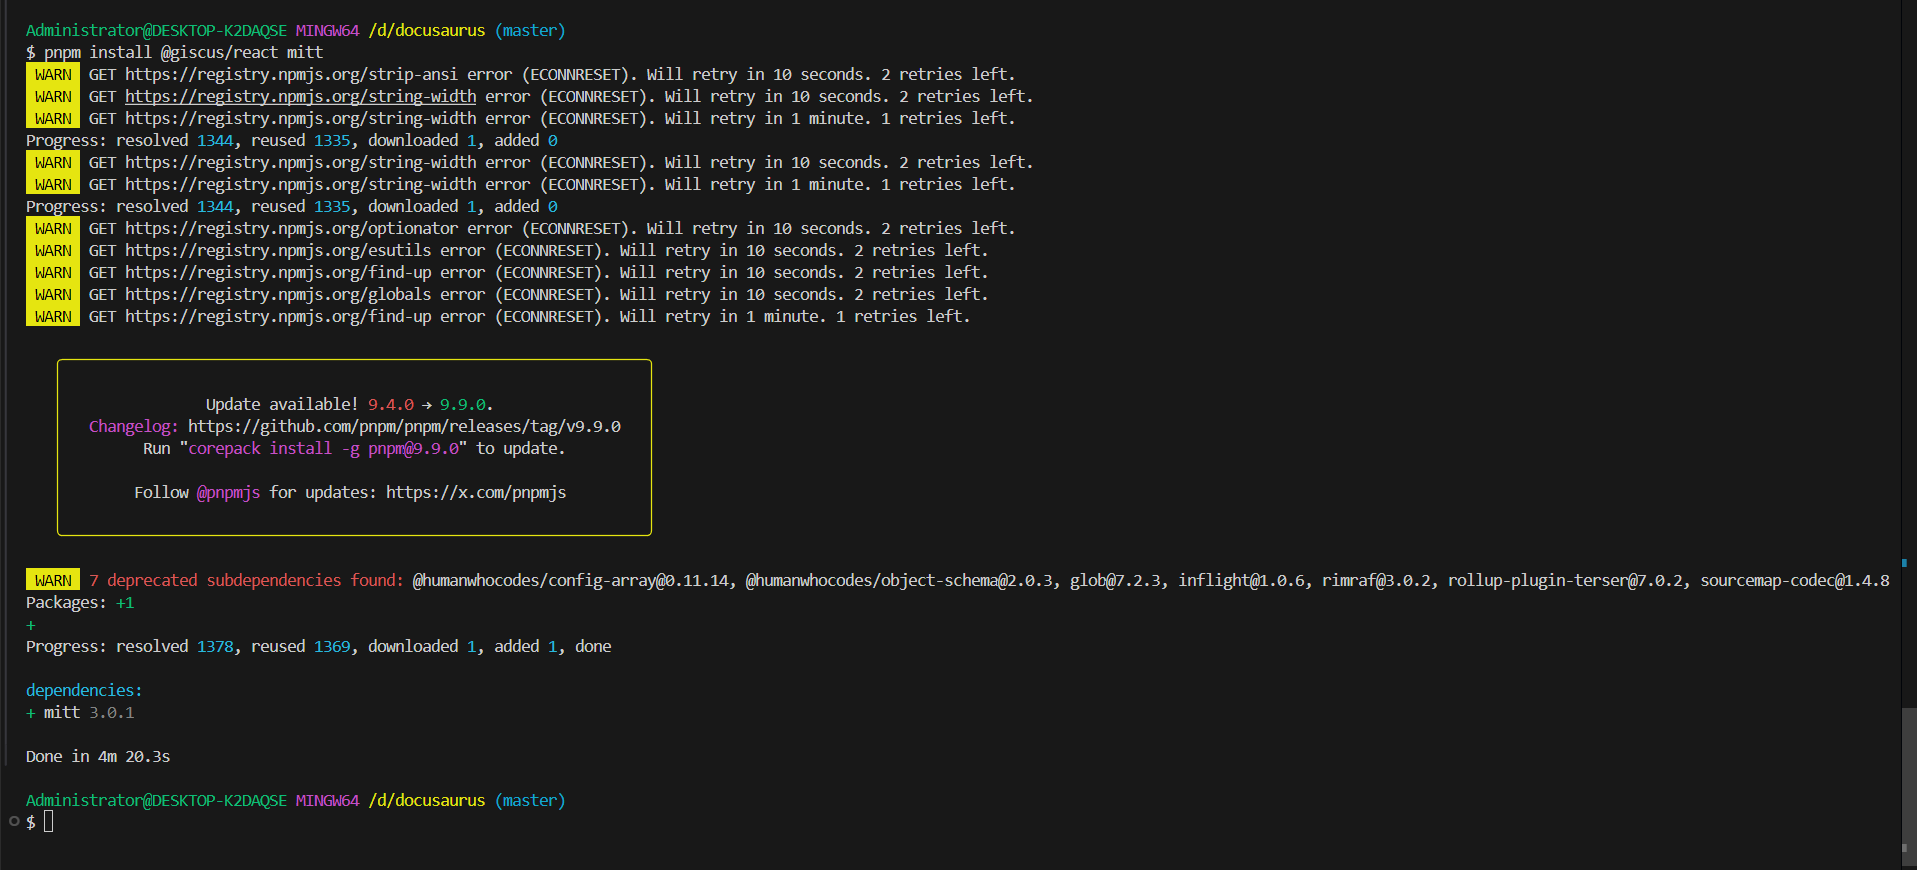Click the esutils registry URL
The width and height of the screenshot is (1917, 870).
click(278, 251)
